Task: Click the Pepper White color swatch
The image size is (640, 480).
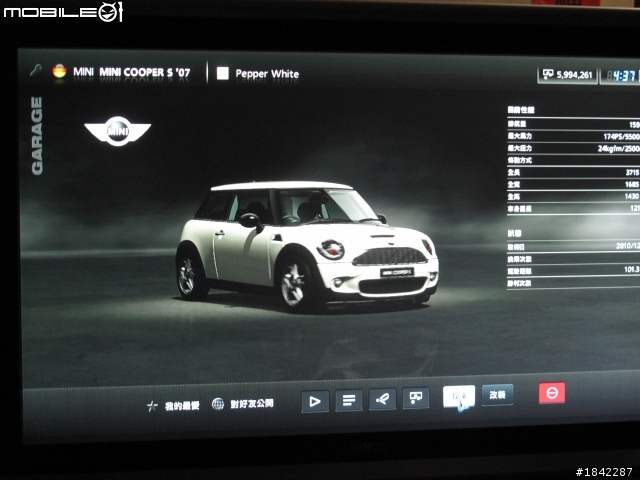Action: click(x=222, y=73)
